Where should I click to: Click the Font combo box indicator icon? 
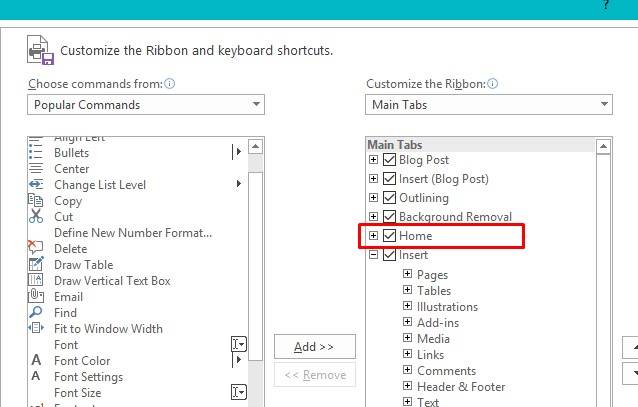239,344
